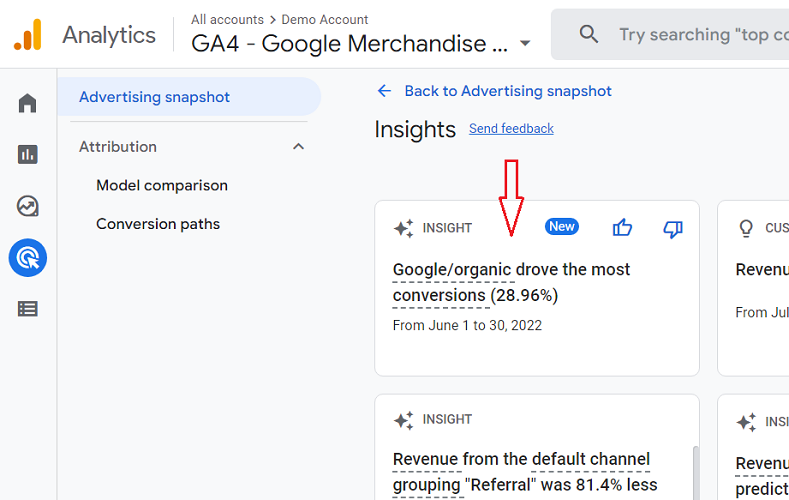This screenshot has height=500, width=789.
Task: Give thumbs up to Google/organic insight
Action: pyautogui.click(x=622, y=228)
